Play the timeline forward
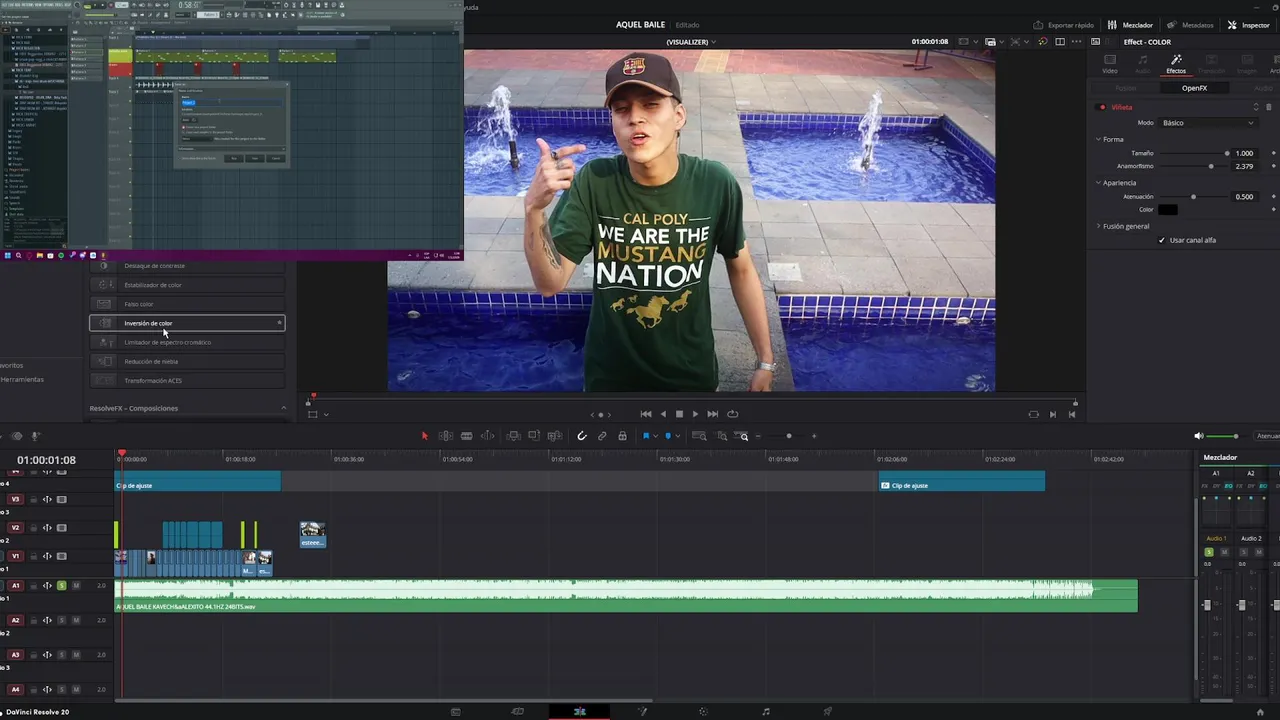 (695, 414)
